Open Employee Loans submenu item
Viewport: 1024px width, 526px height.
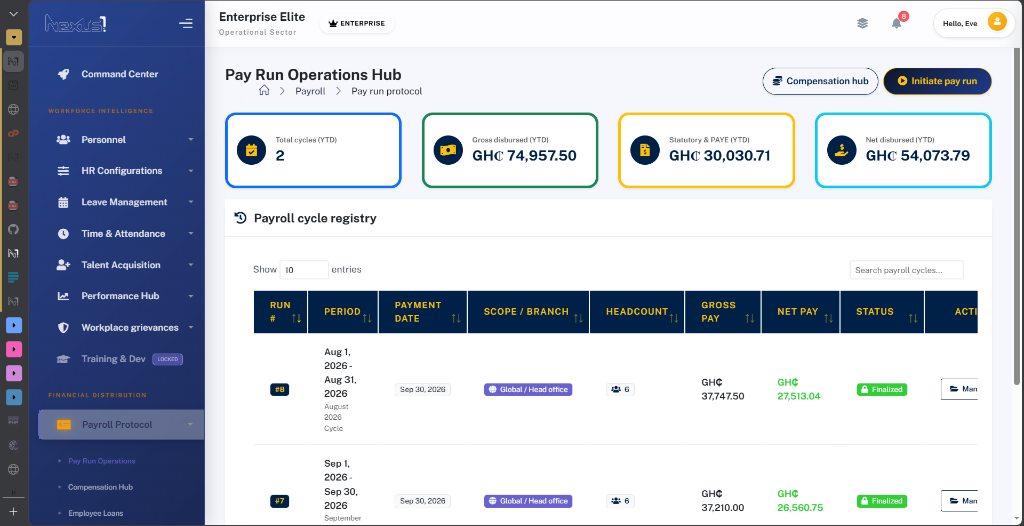95,514
